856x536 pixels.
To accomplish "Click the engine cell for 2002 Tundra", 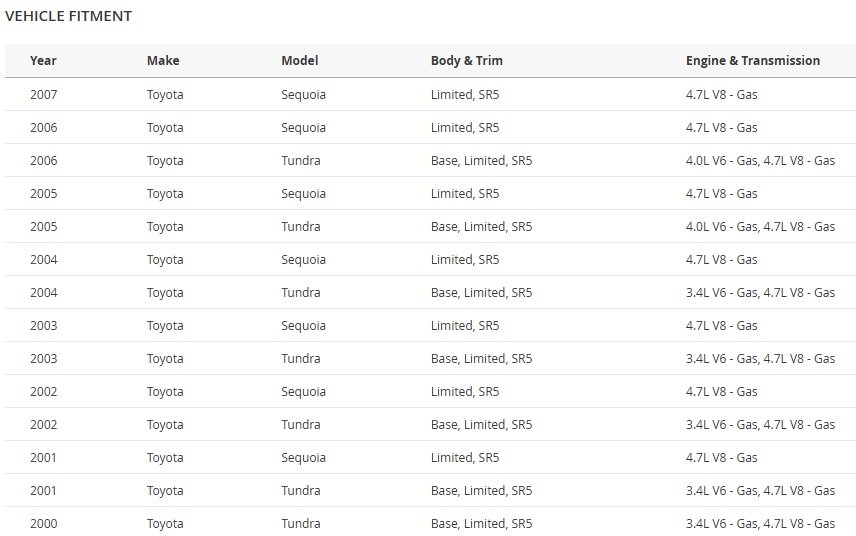I will point(760,425).
